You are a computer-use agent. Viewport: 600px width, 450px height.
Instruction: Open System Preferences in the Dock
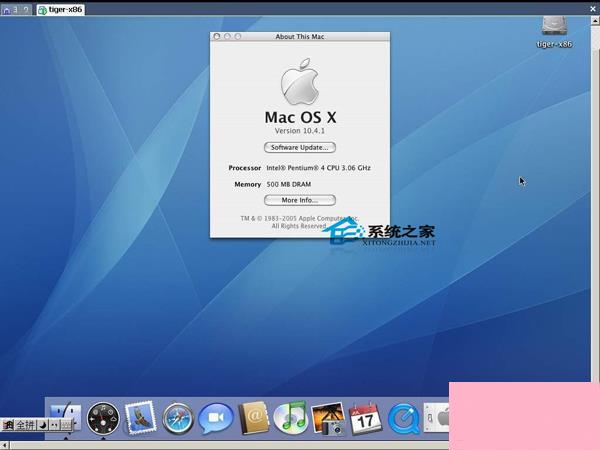coord(437,417)
